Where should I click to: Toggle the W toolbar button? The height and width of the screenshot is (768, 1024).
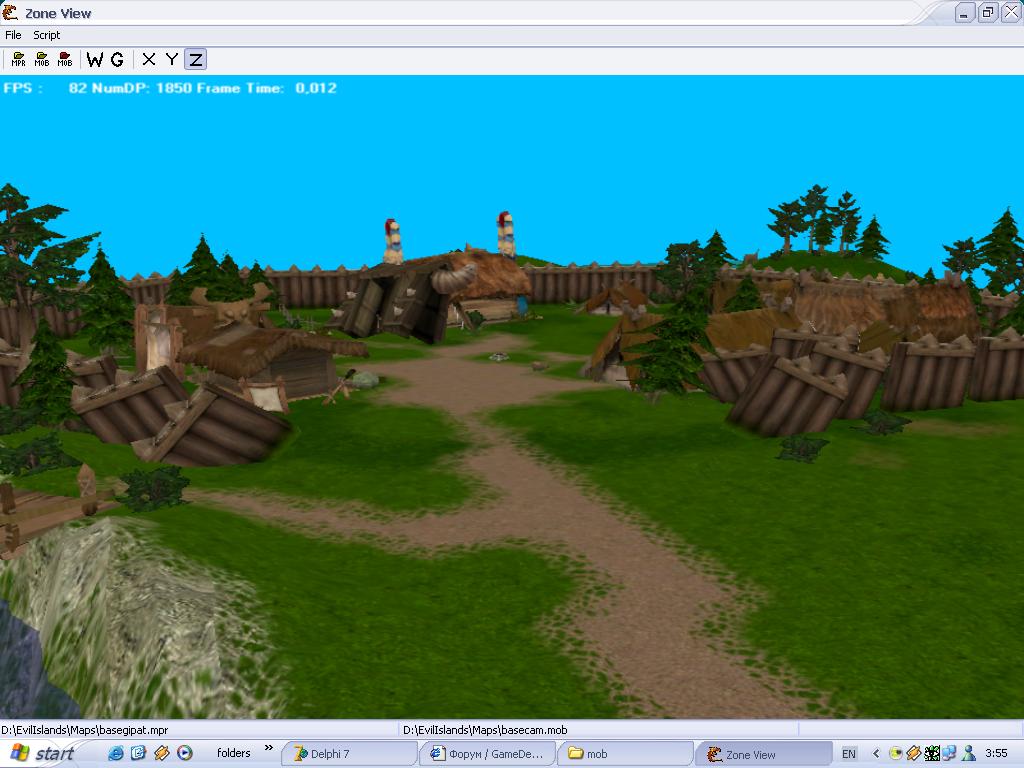pyautogui.click(x=95, y=60)
